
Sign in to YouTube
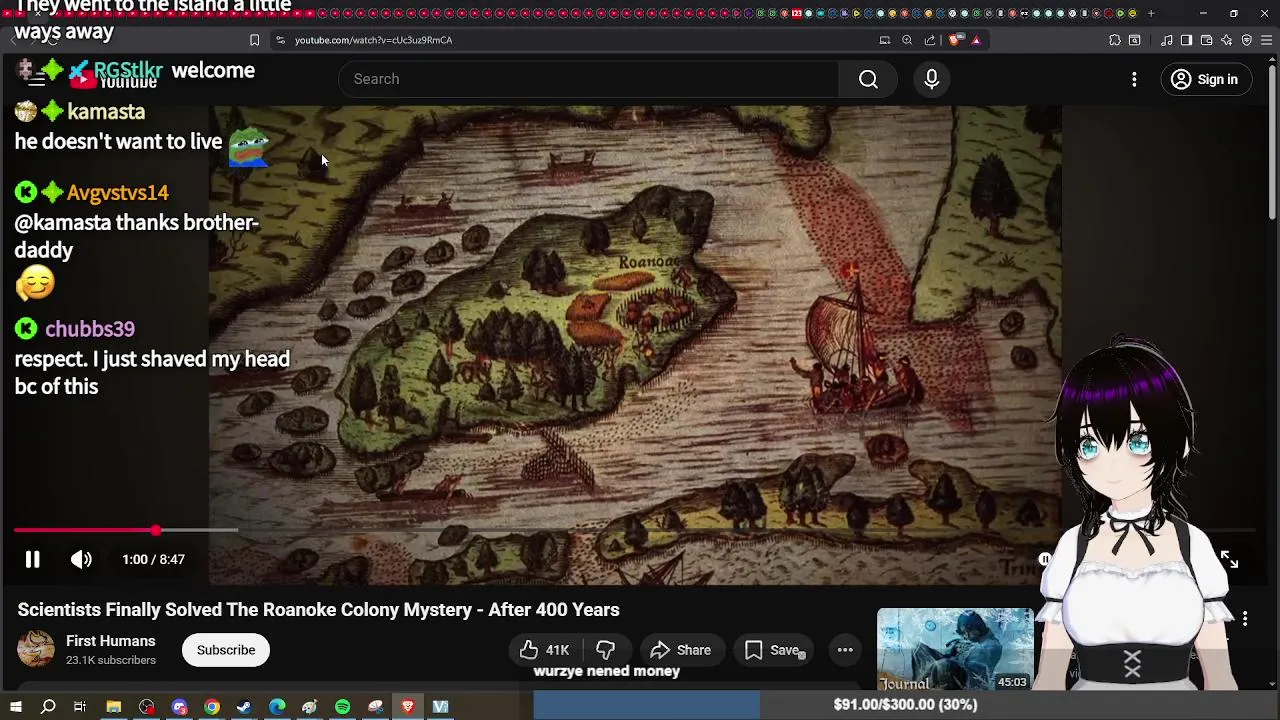click(x=1205, y=79)
